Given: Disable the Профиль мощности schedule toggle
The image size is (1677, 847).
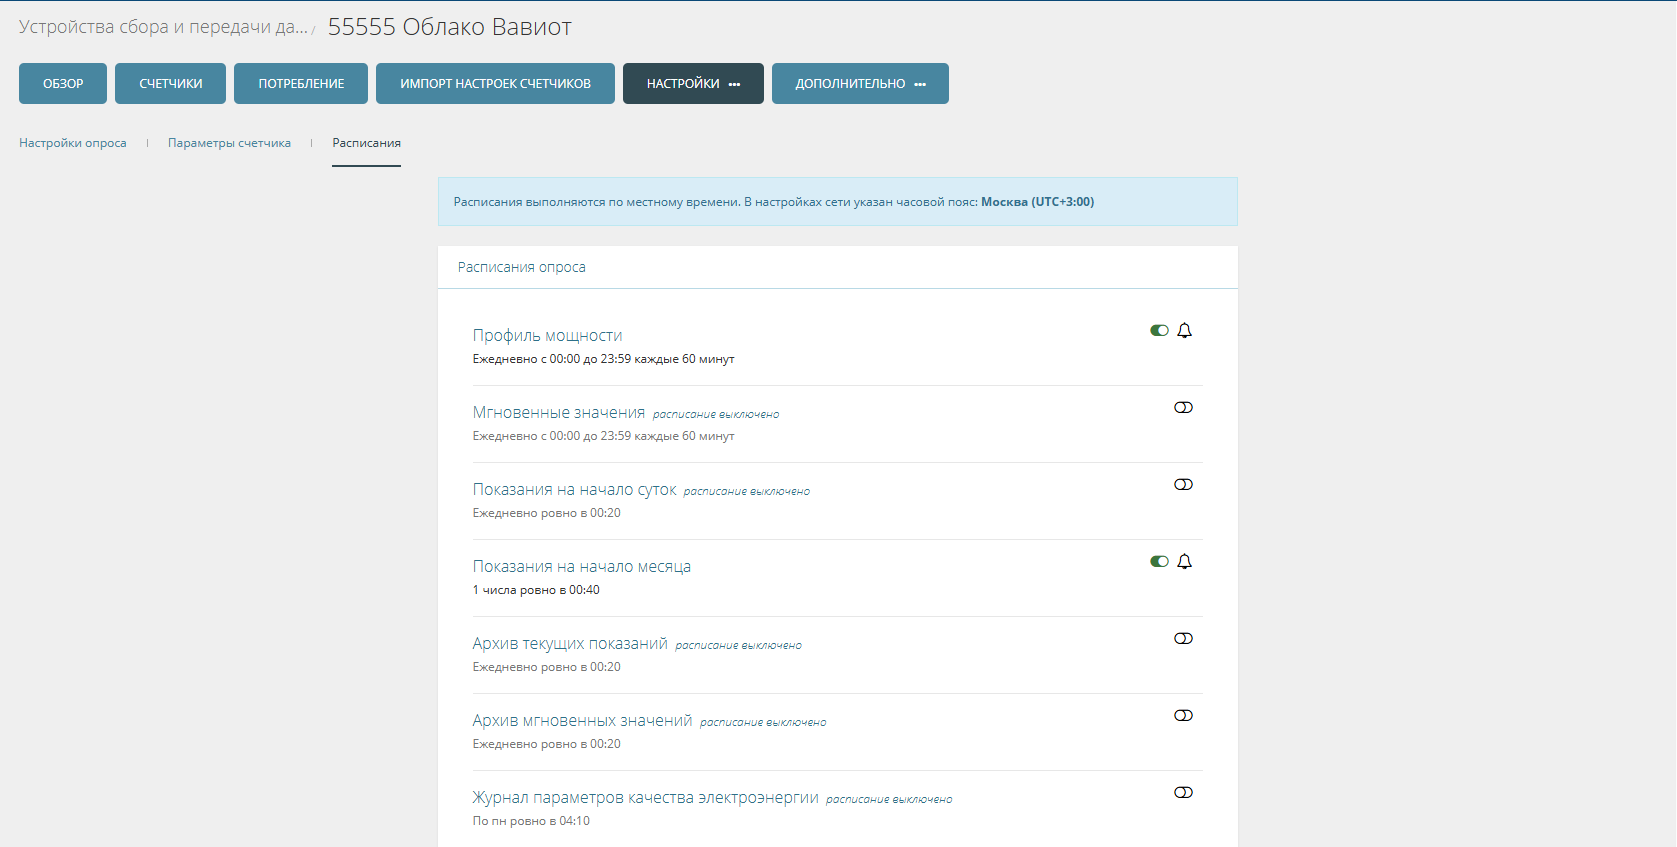Looking at the screenshot, I should 1159,331.
